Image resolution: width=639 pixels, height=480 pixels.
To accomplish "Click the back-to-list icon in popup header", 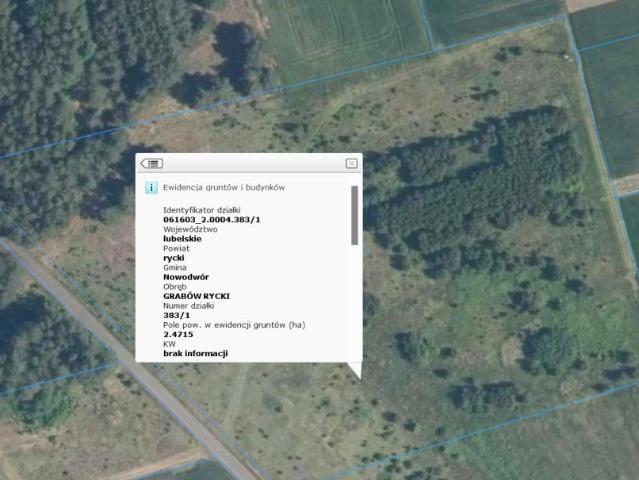I will pyautogui.click(x=152, y=163).
